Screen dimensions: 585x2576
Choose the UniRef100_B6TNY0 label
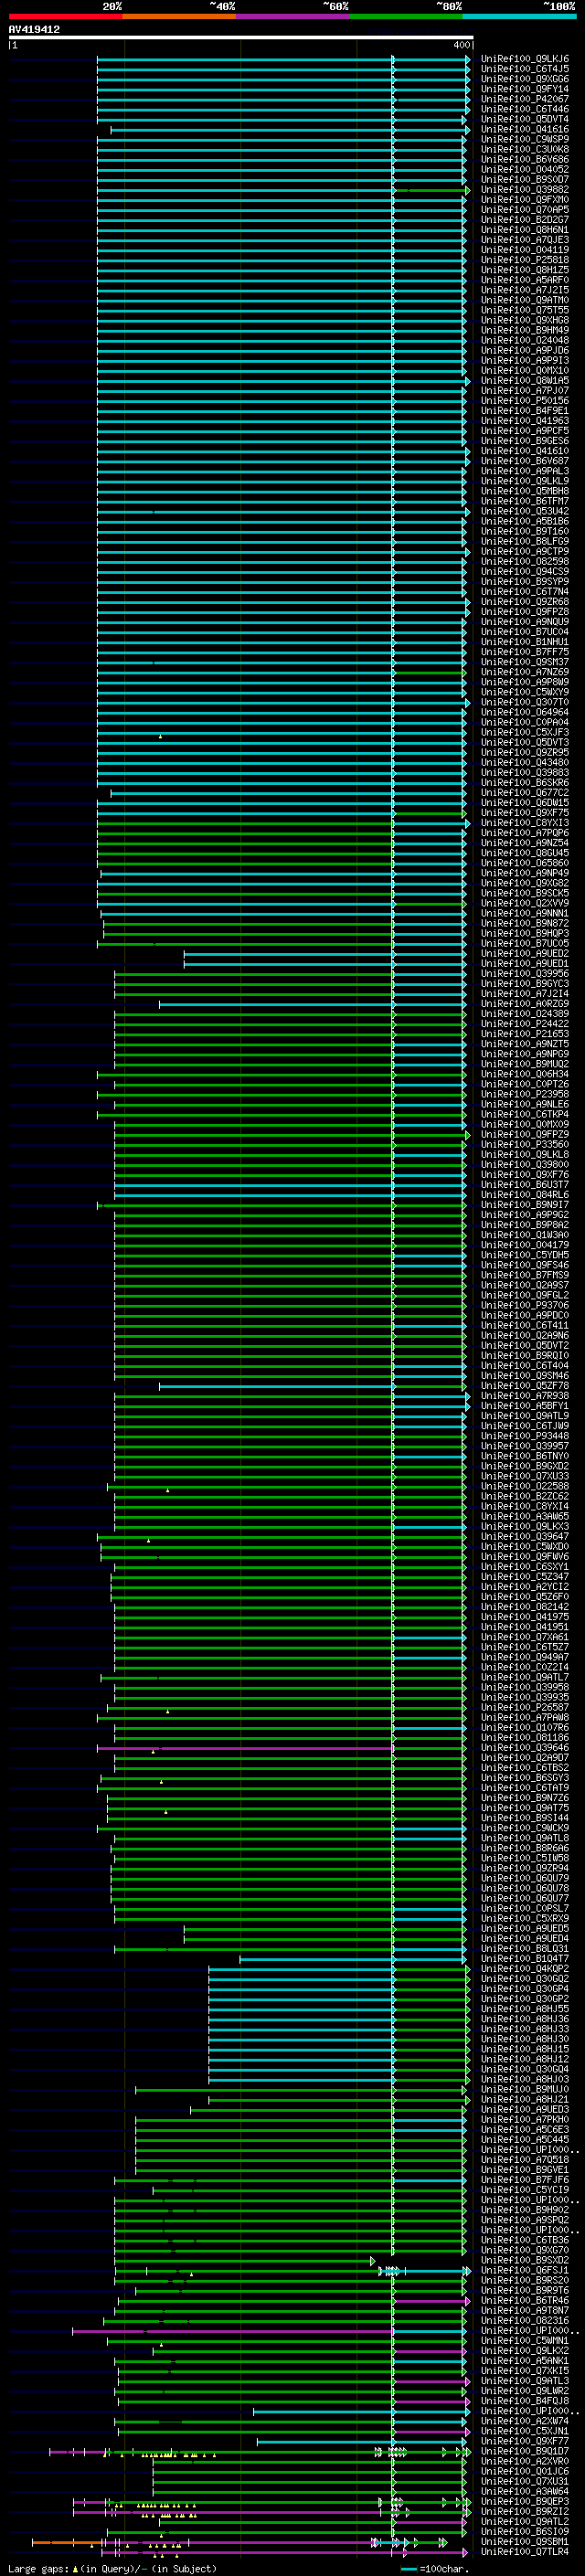pos(525,1456)
